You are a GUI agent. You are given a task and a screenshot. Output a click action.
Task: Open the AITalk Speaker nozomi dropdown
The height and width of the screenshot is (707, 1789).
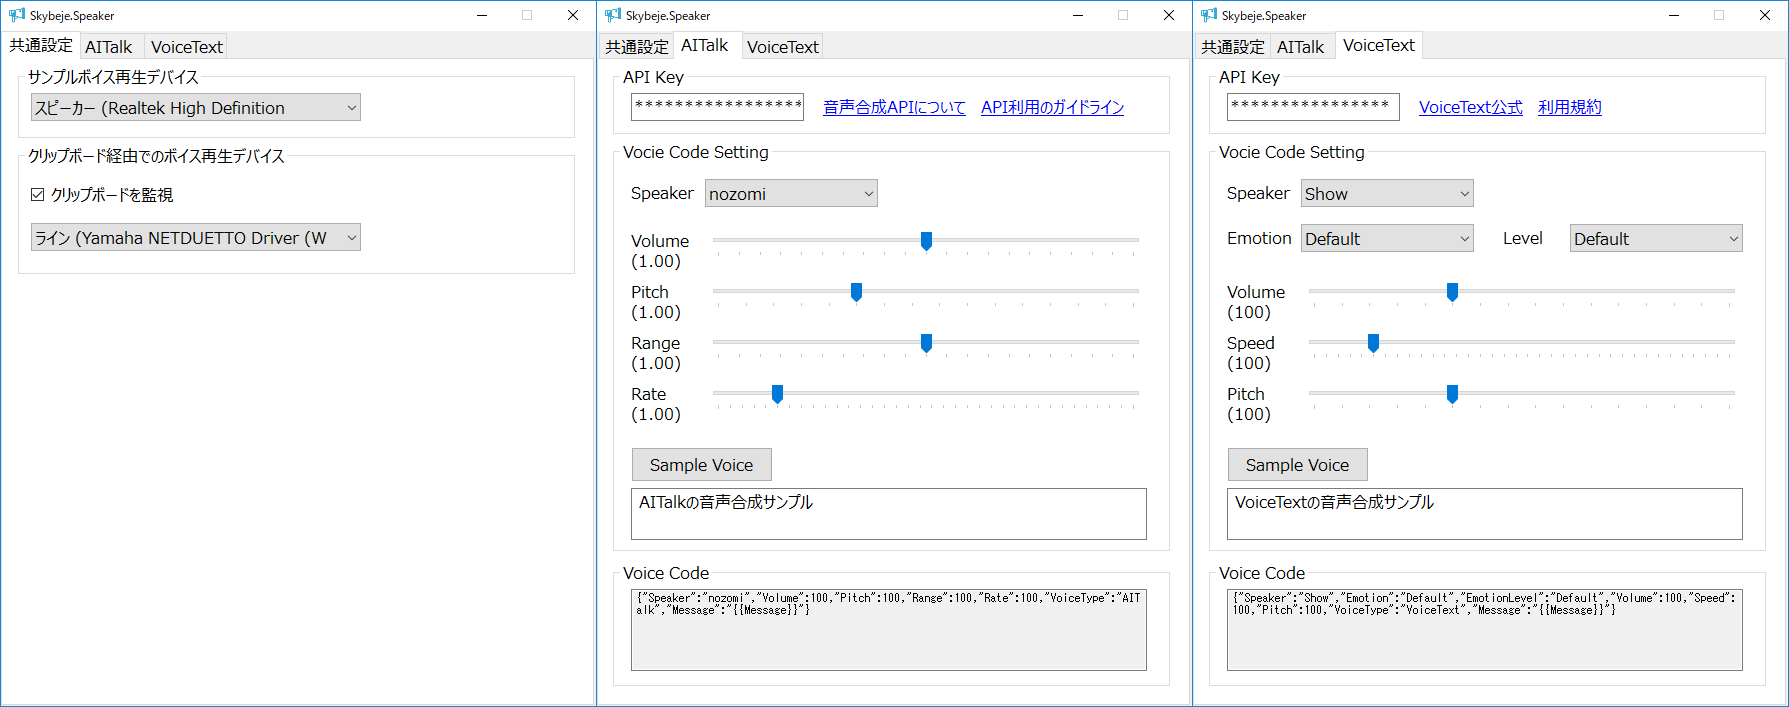pyautogui.click(x=791, y=194)
